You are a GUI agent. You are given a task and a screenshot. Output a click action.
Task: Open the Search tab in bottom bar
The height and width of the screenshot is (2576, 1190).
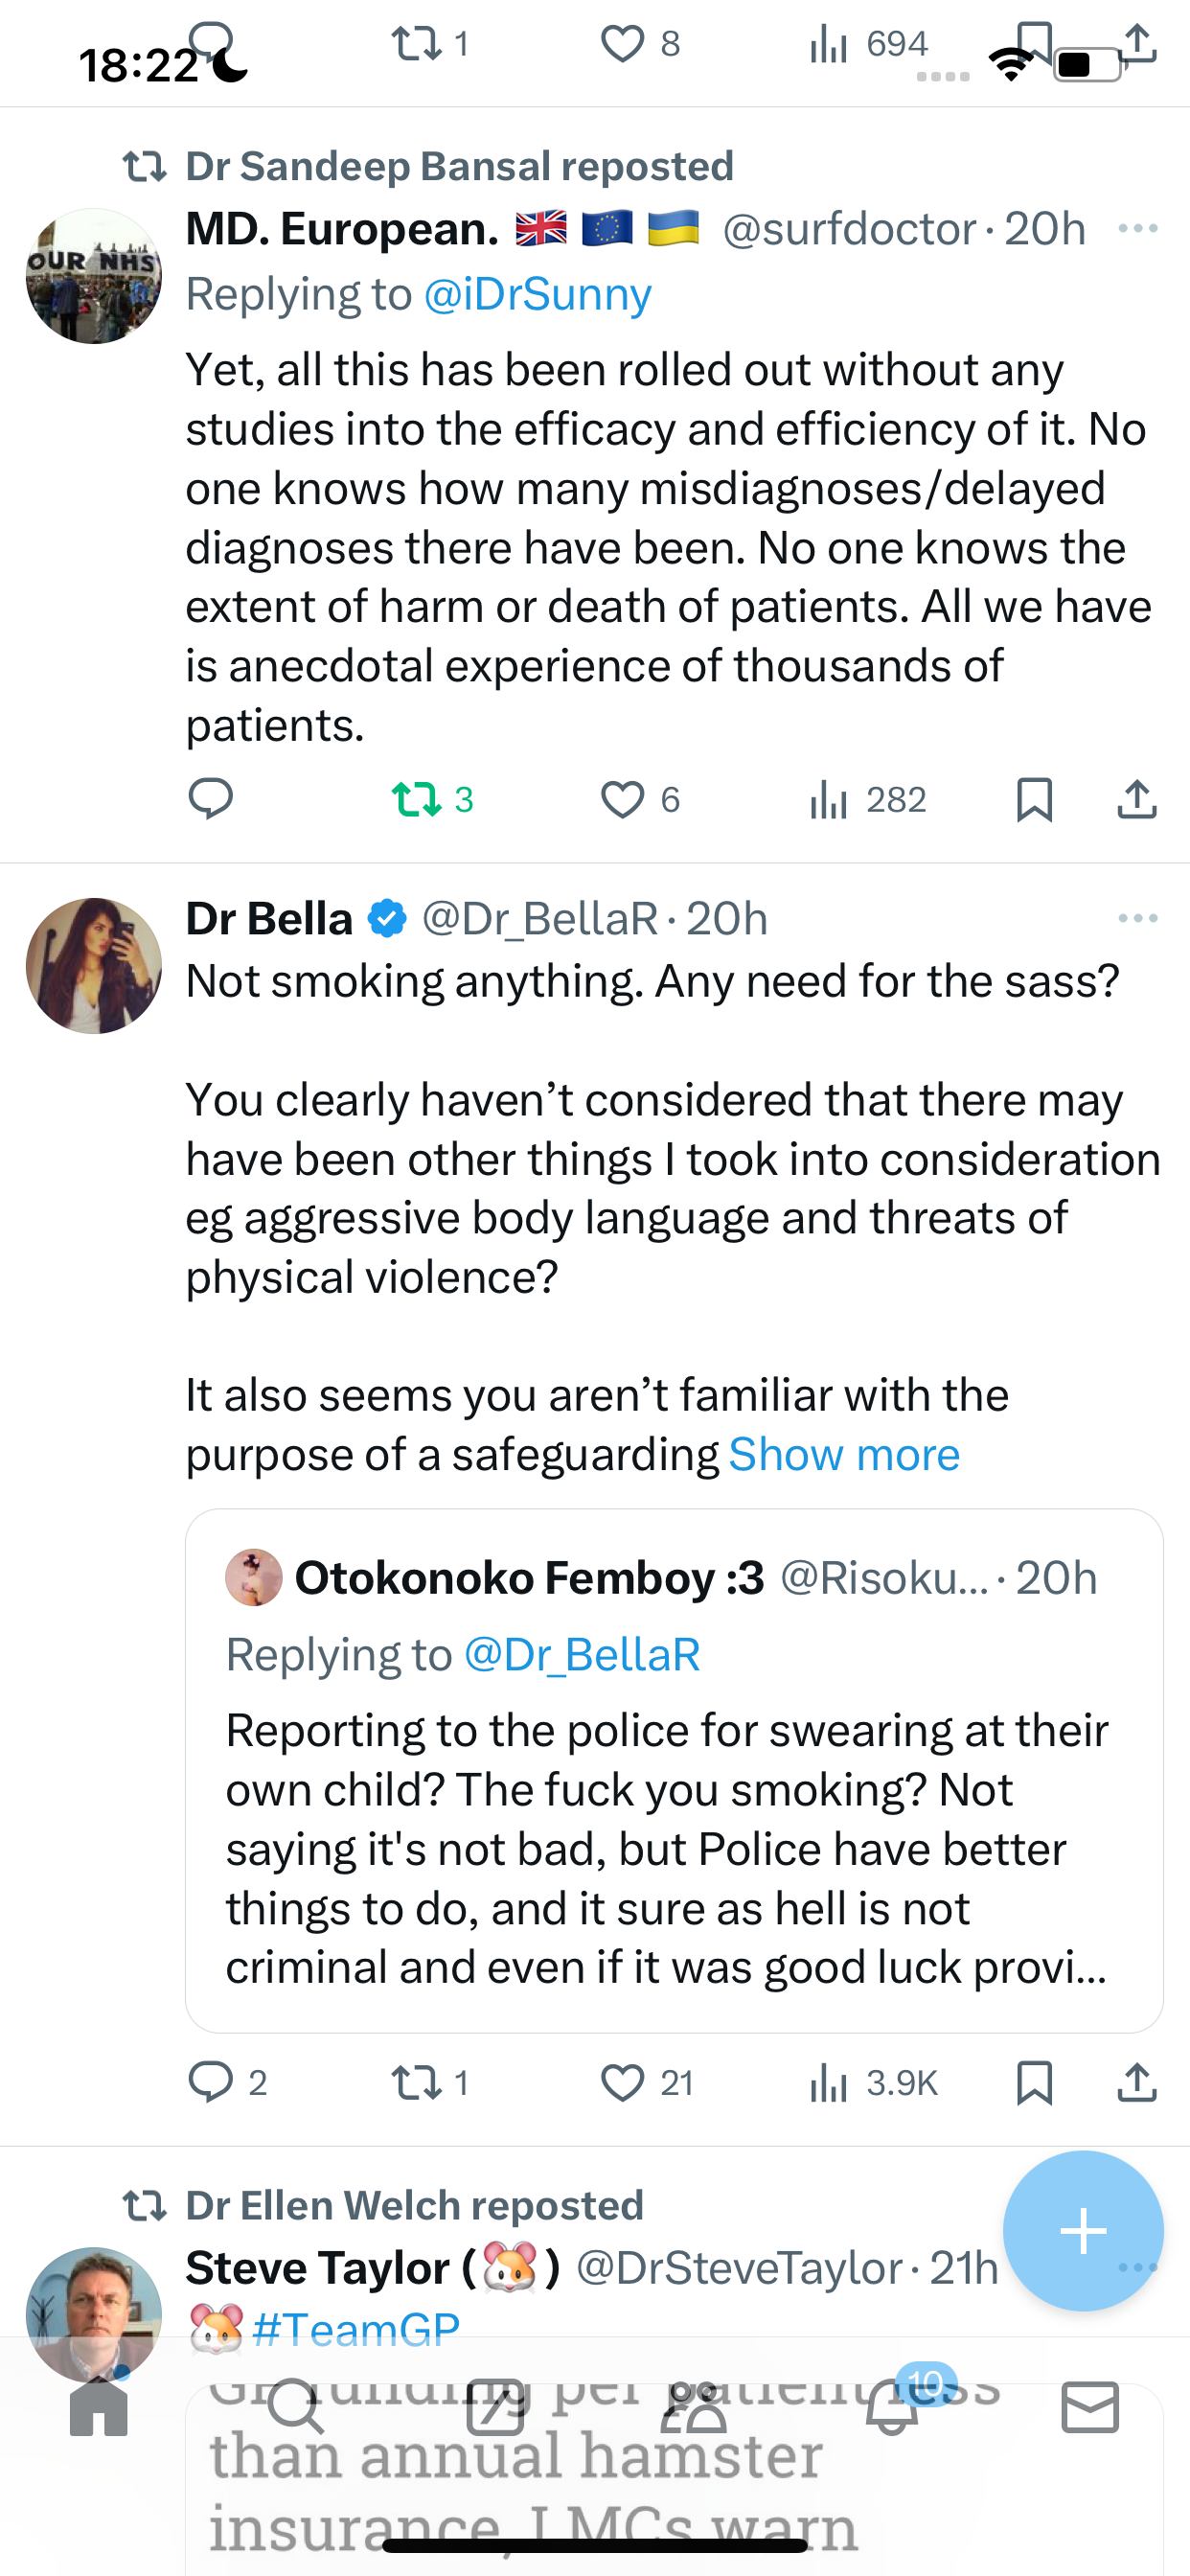click(x=296, y=2408)
